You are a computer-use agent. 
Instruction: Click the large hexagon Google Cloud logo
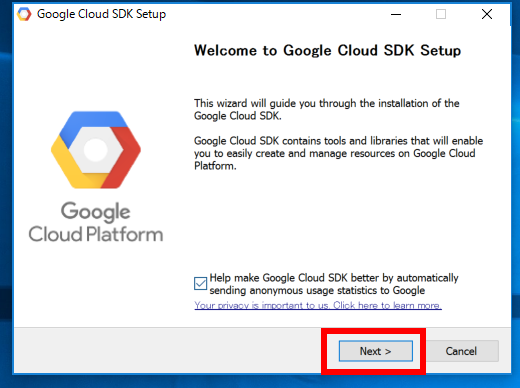click(x=96, y=150)
